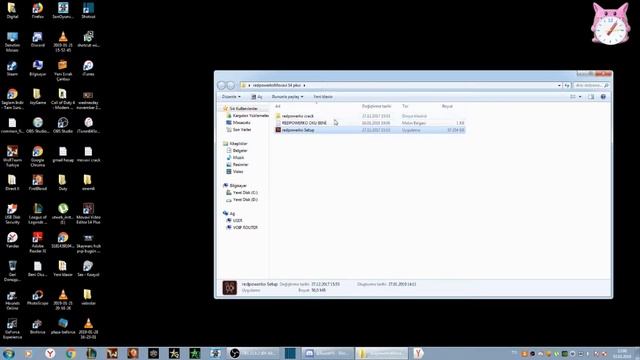640x360 pixels.
Task: Open the League of Legends desktop shortcut
Action: pos(38,213)
